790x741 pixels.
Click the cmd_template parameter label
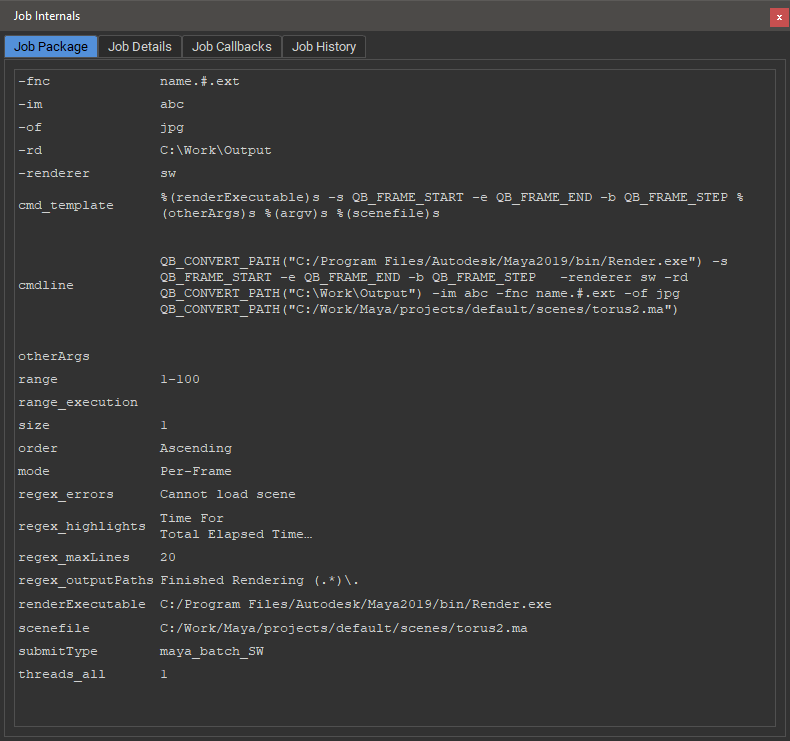point(66,205)
